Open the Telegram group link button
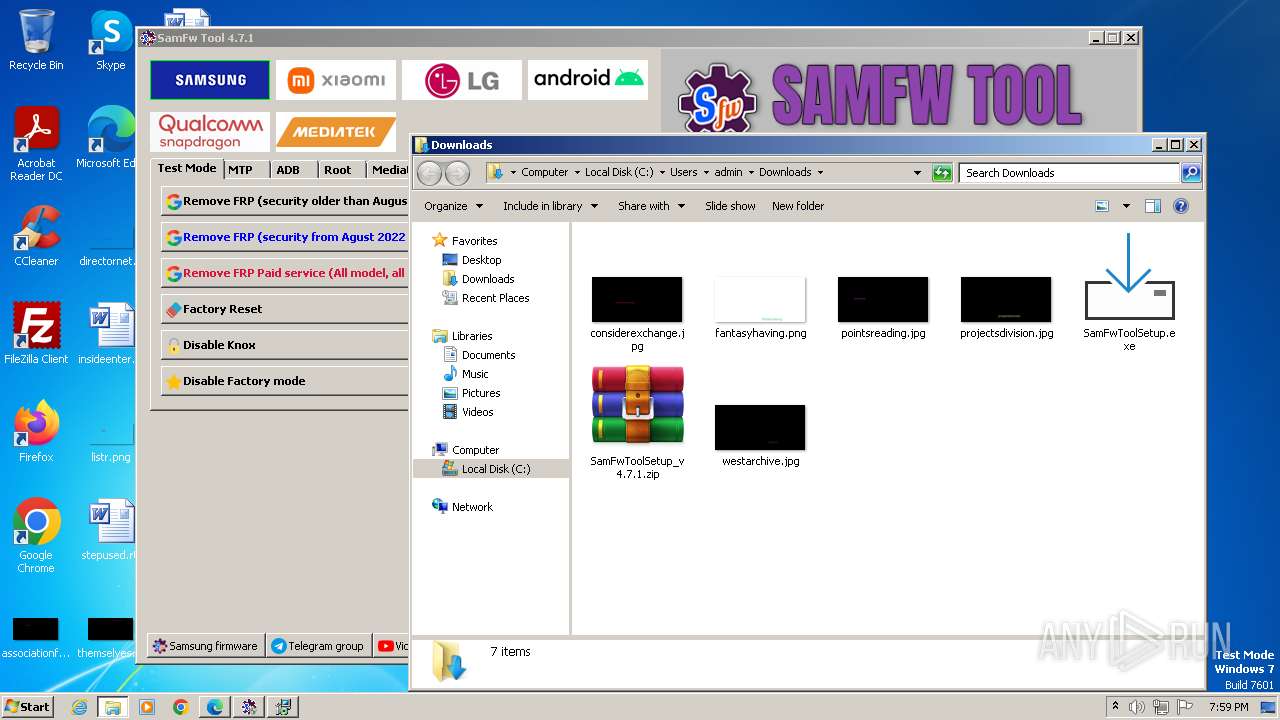The width and height of the screenshot is (1280, 720). click(x=319, y=646)
